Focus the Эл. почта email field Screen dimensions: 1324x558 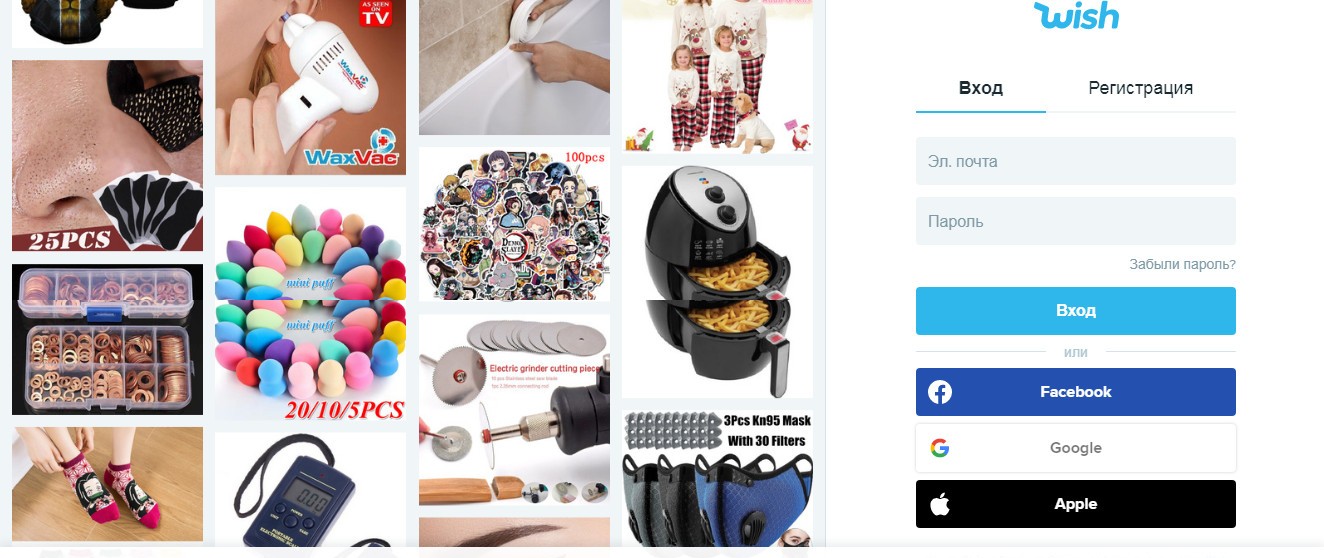click(1076, 161)
